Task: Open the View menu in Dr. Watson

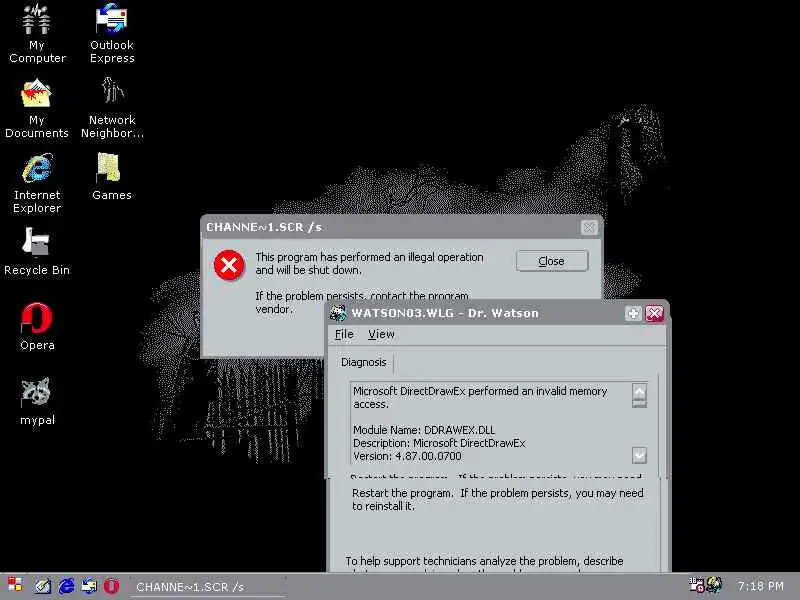Action: 381,334
